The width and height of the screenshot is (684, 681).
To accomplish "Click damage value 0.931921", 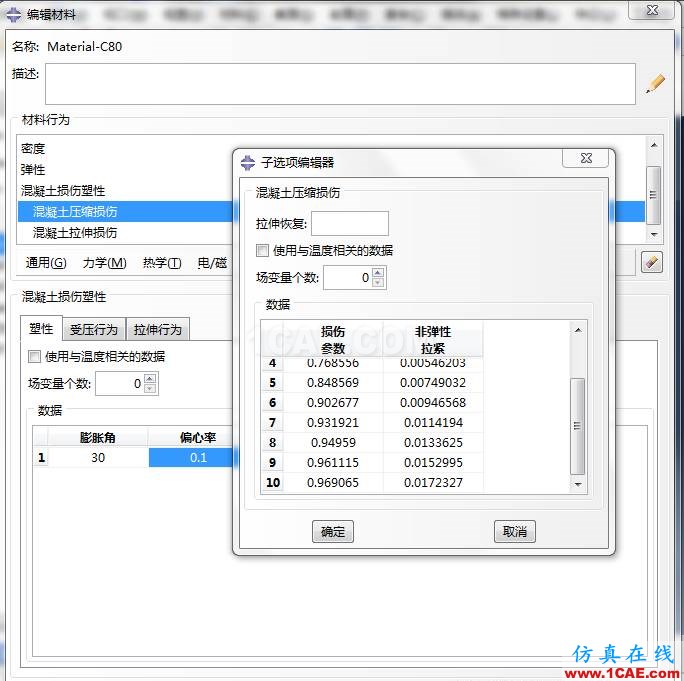I will pyautogui.click(x=333, y=423).
